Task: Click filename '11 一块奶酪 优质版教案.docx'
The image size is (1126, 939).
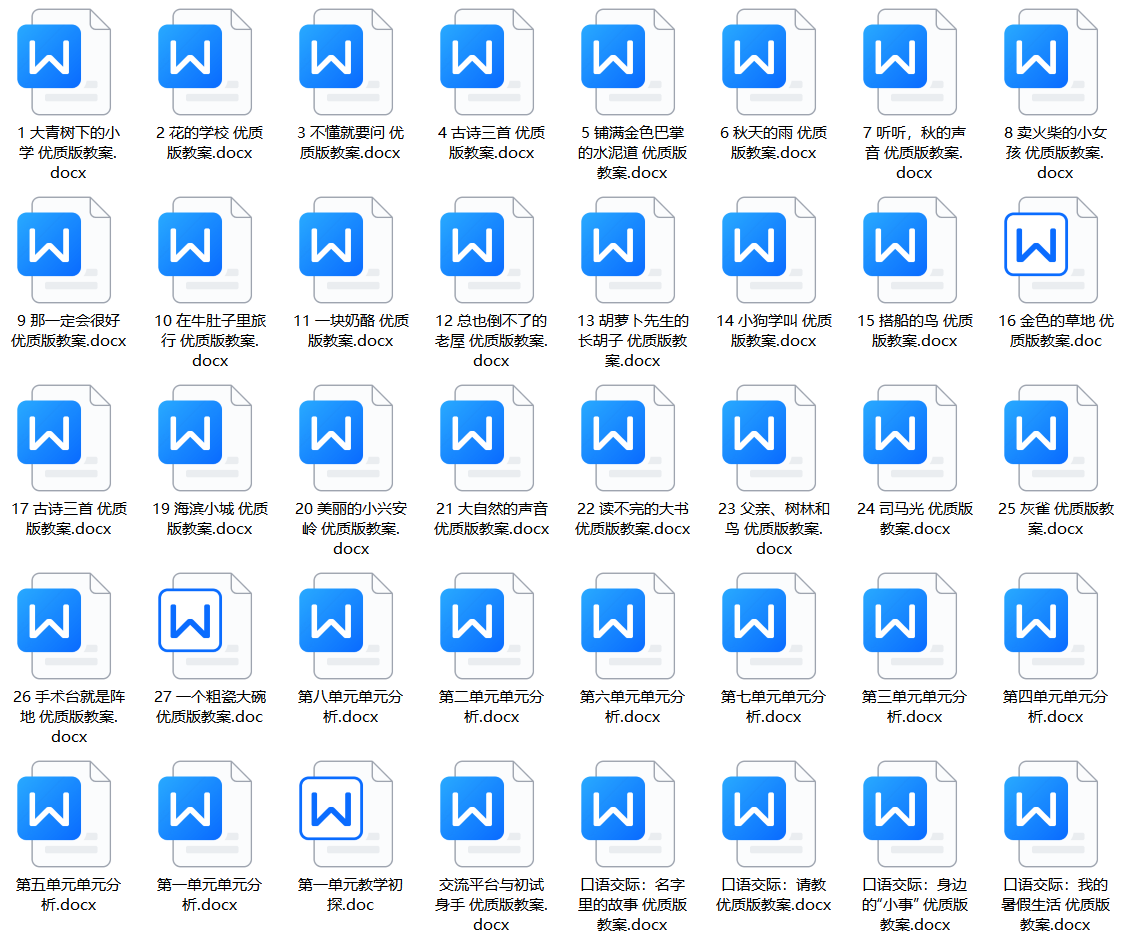Action: pos(350,331)
